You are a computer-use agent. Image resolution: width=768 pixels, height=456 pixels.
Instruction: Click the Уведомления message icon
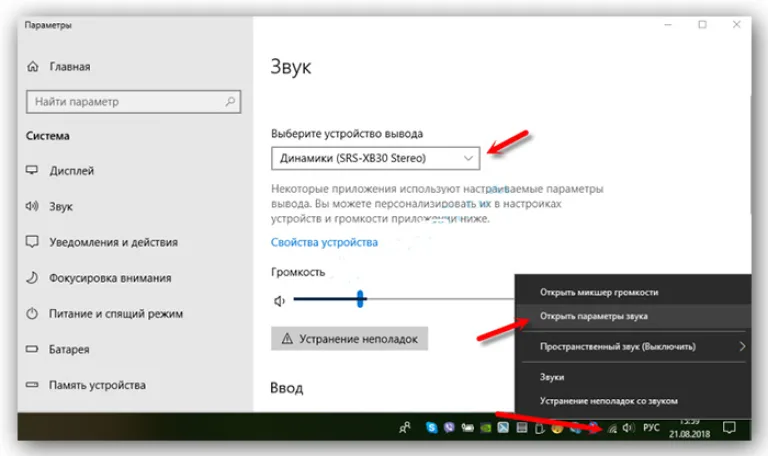tap(32, 241)
